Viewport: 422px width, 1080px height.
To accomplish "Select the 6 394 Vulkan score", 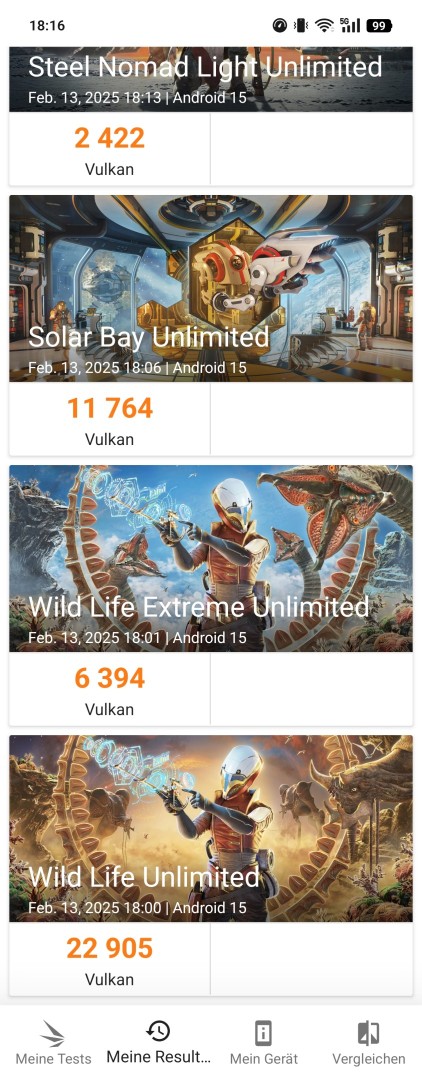I will click(109, 678).
